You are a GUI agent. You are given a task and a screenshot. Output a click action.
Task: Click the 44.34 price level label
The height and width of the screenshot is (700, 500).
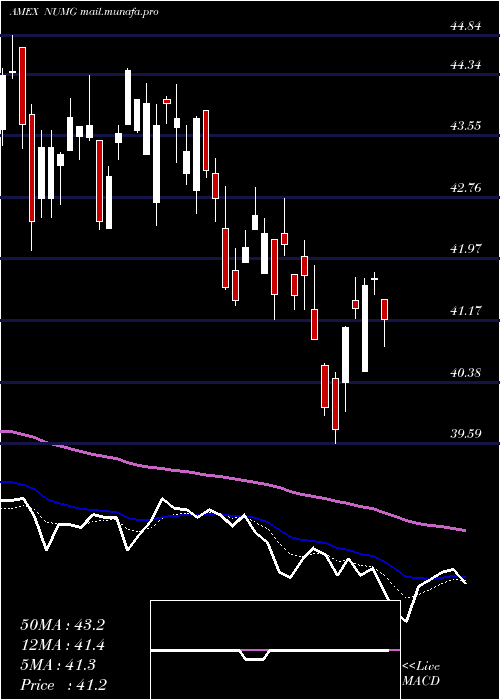(466, 65)
